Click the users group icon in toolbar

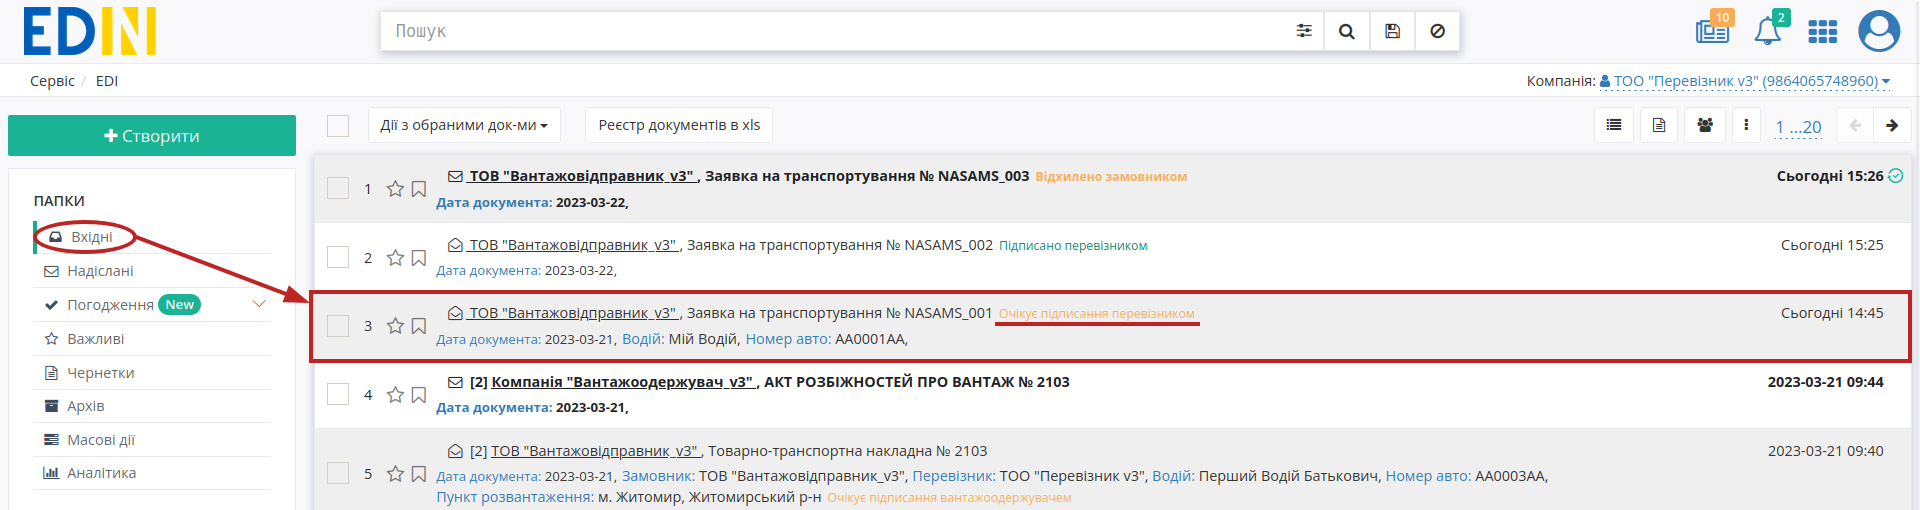[1705, 125]
